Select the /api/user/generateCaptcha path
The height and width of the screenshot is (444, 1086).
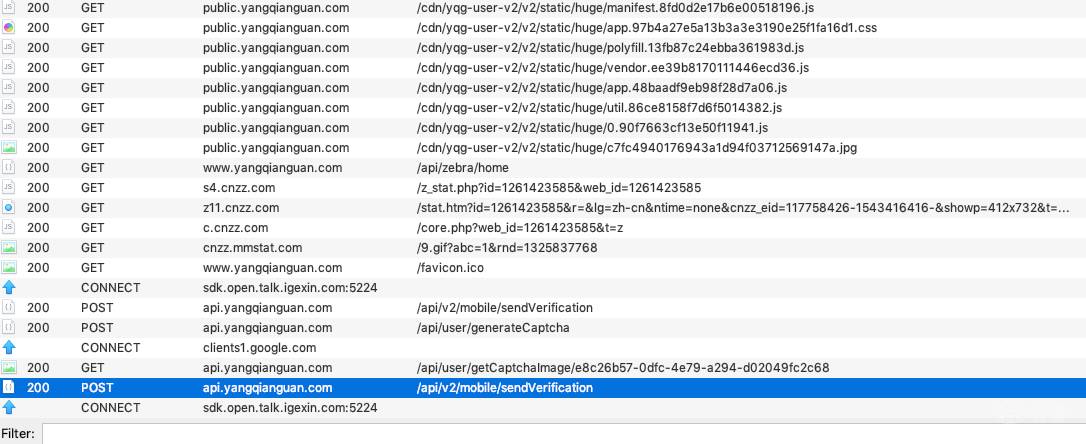click(492, 328)
